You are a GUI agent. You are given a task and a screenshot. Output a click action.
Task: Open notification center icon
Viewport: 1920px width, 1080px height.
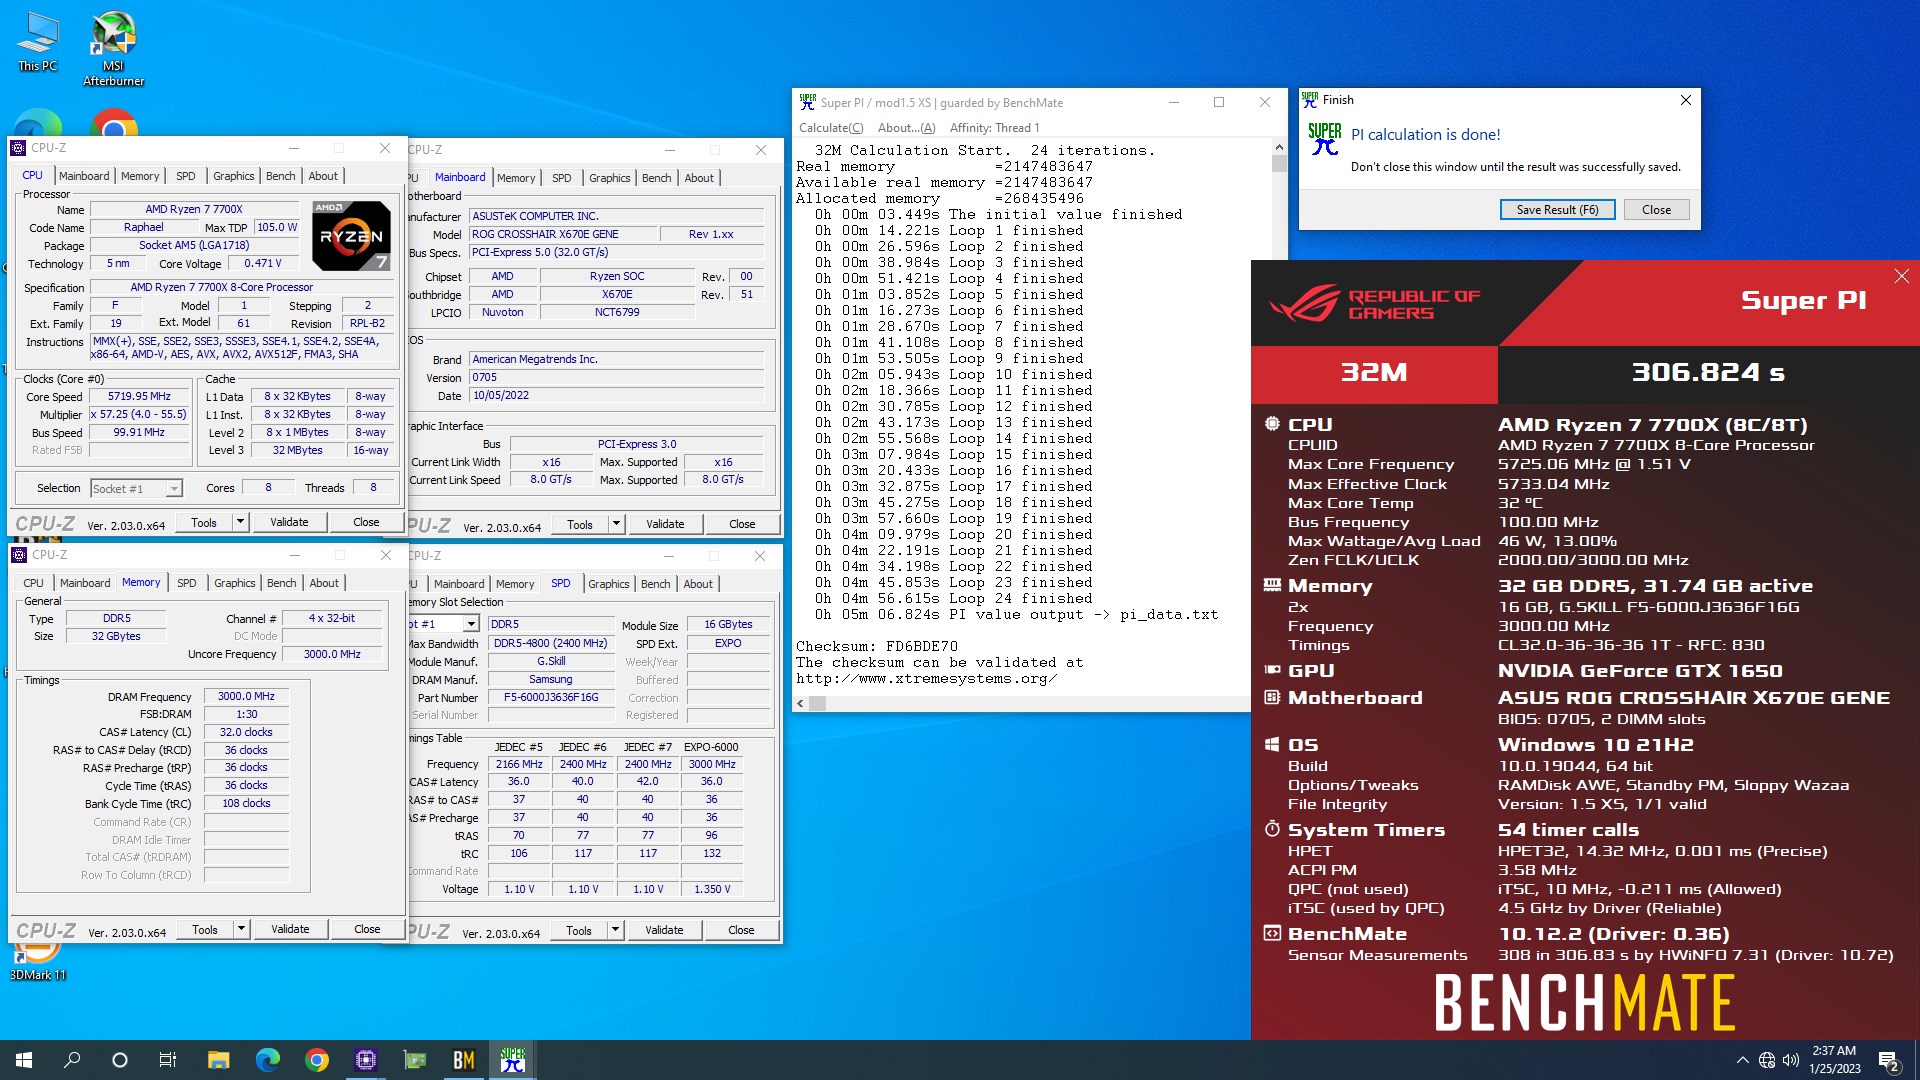point(1889,1061)
